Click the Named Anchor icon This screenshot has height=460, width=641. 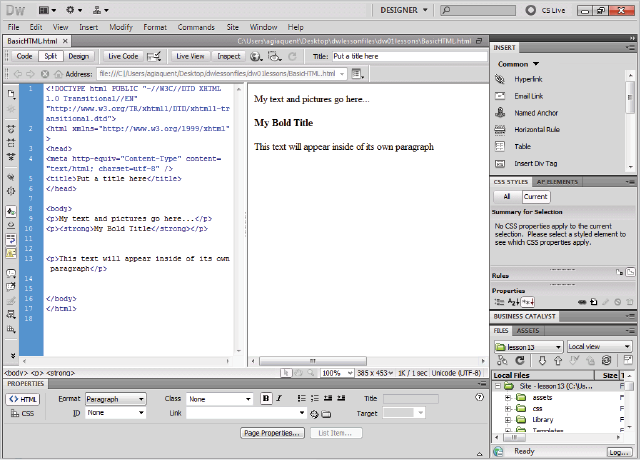point(500,112)
